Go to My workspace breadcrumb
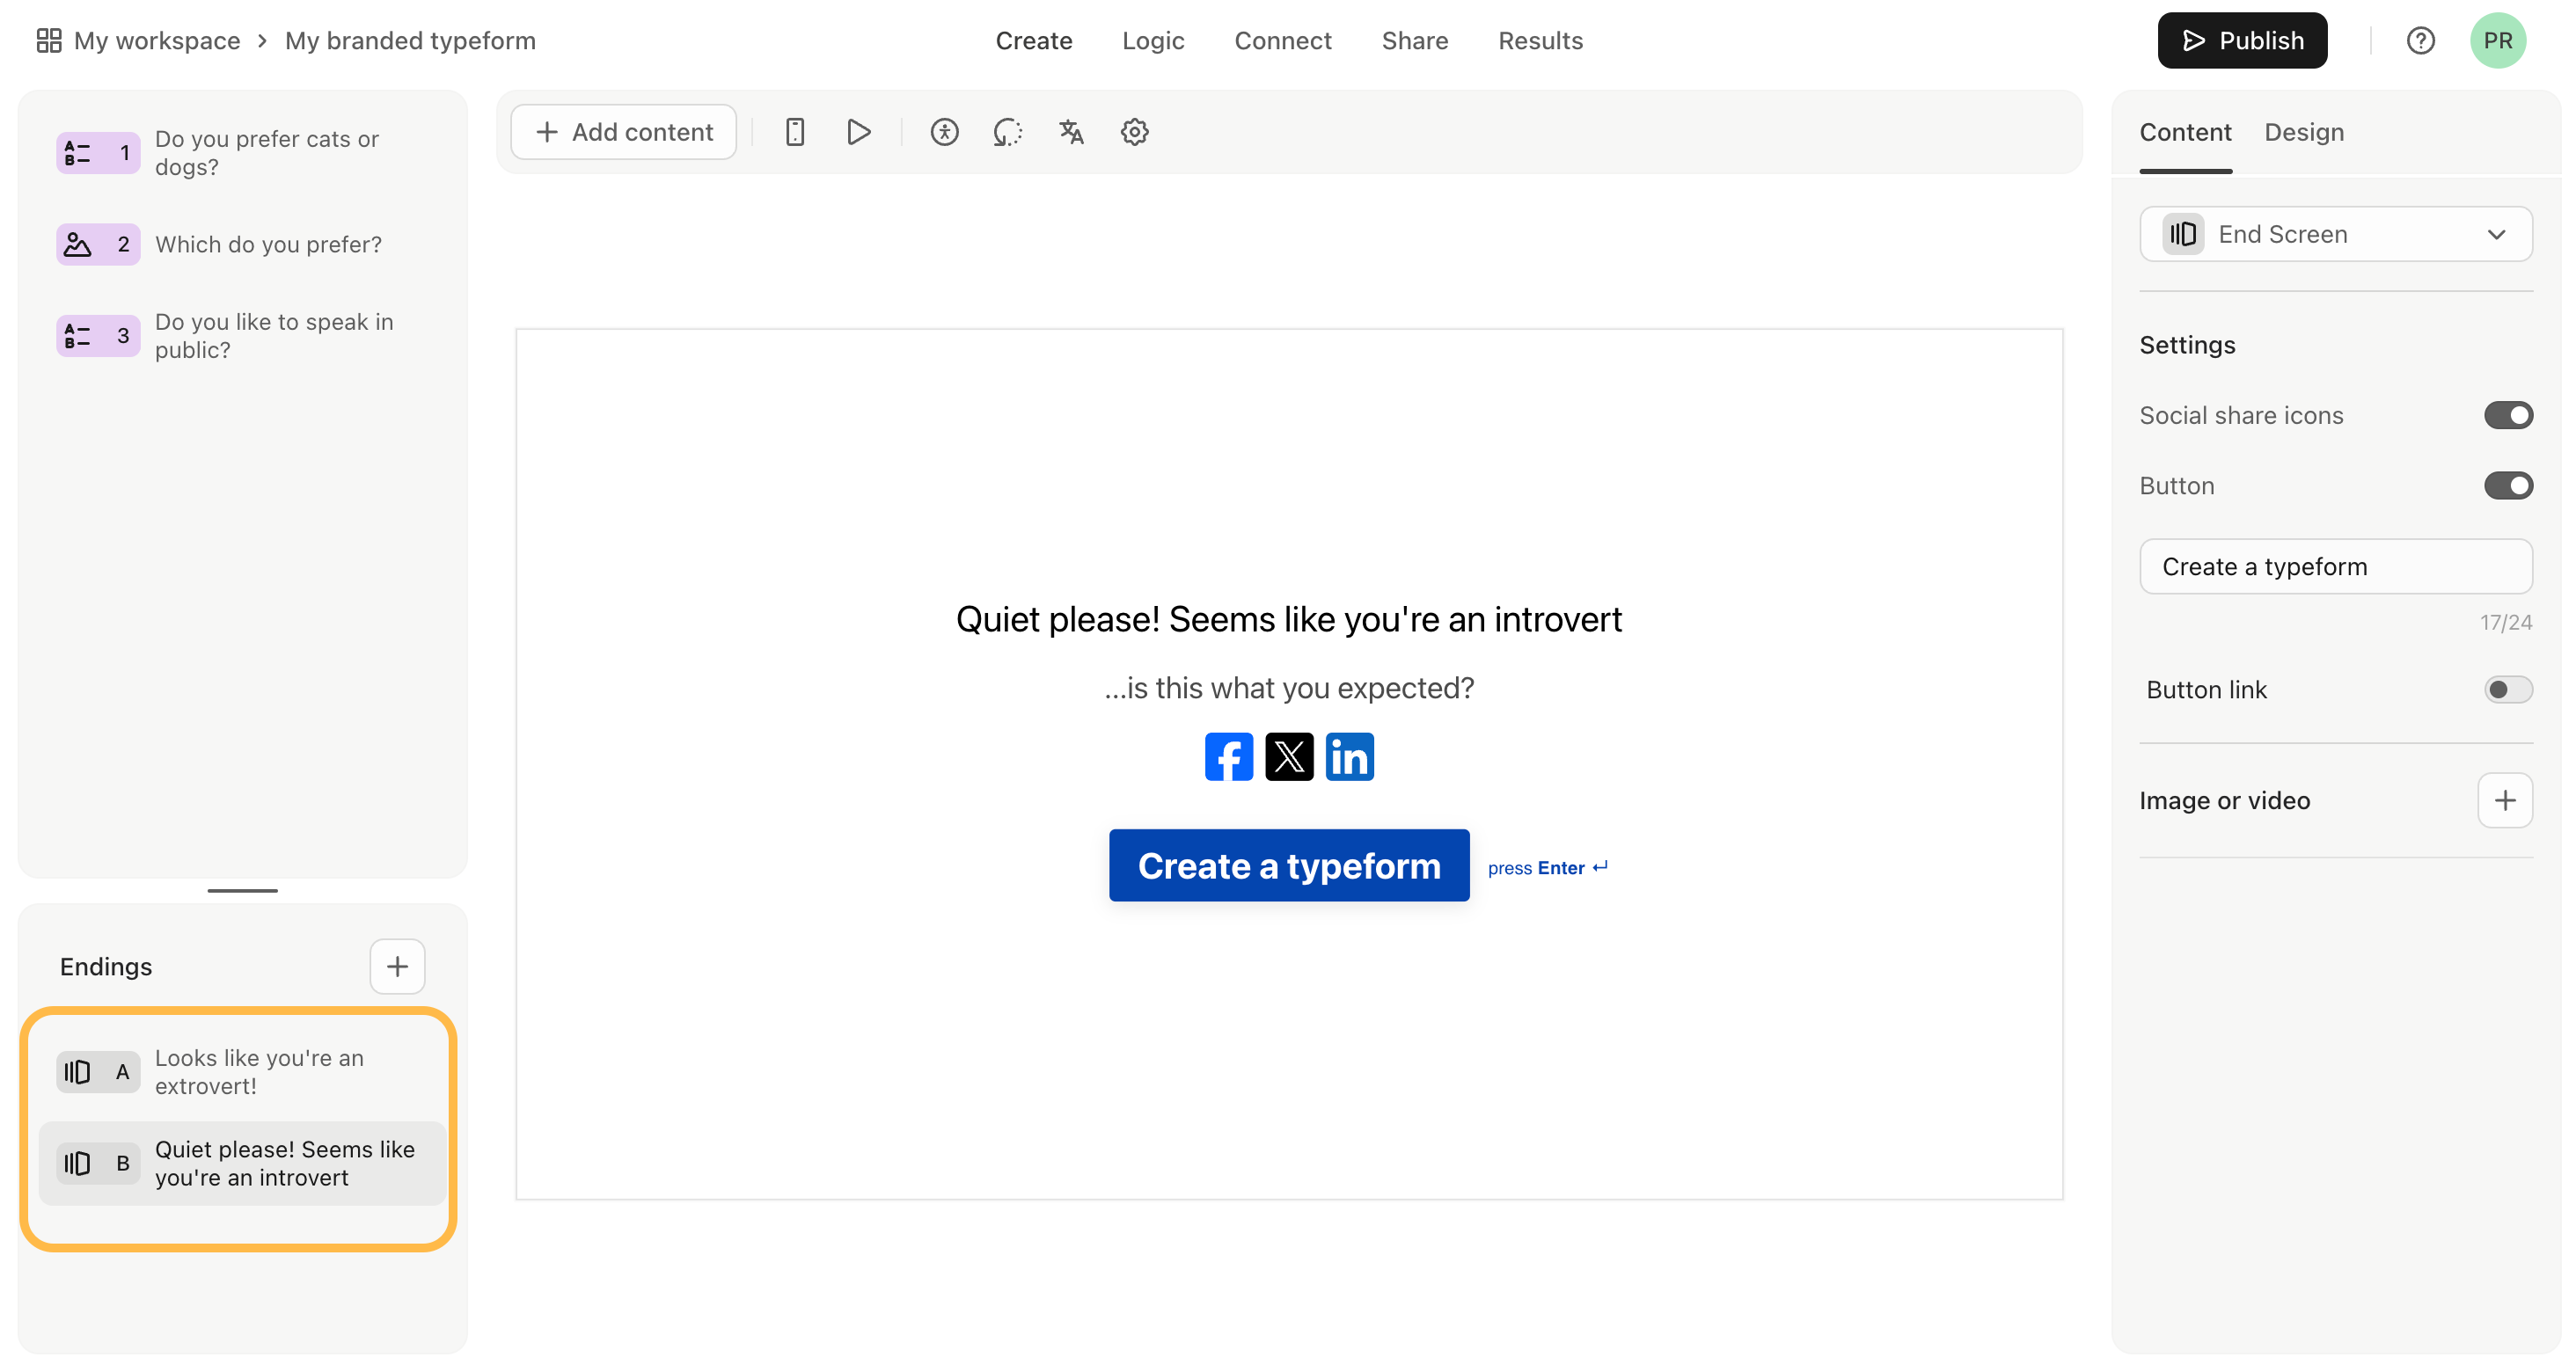Screen dimensions: 2576x1372 point(156,41)
